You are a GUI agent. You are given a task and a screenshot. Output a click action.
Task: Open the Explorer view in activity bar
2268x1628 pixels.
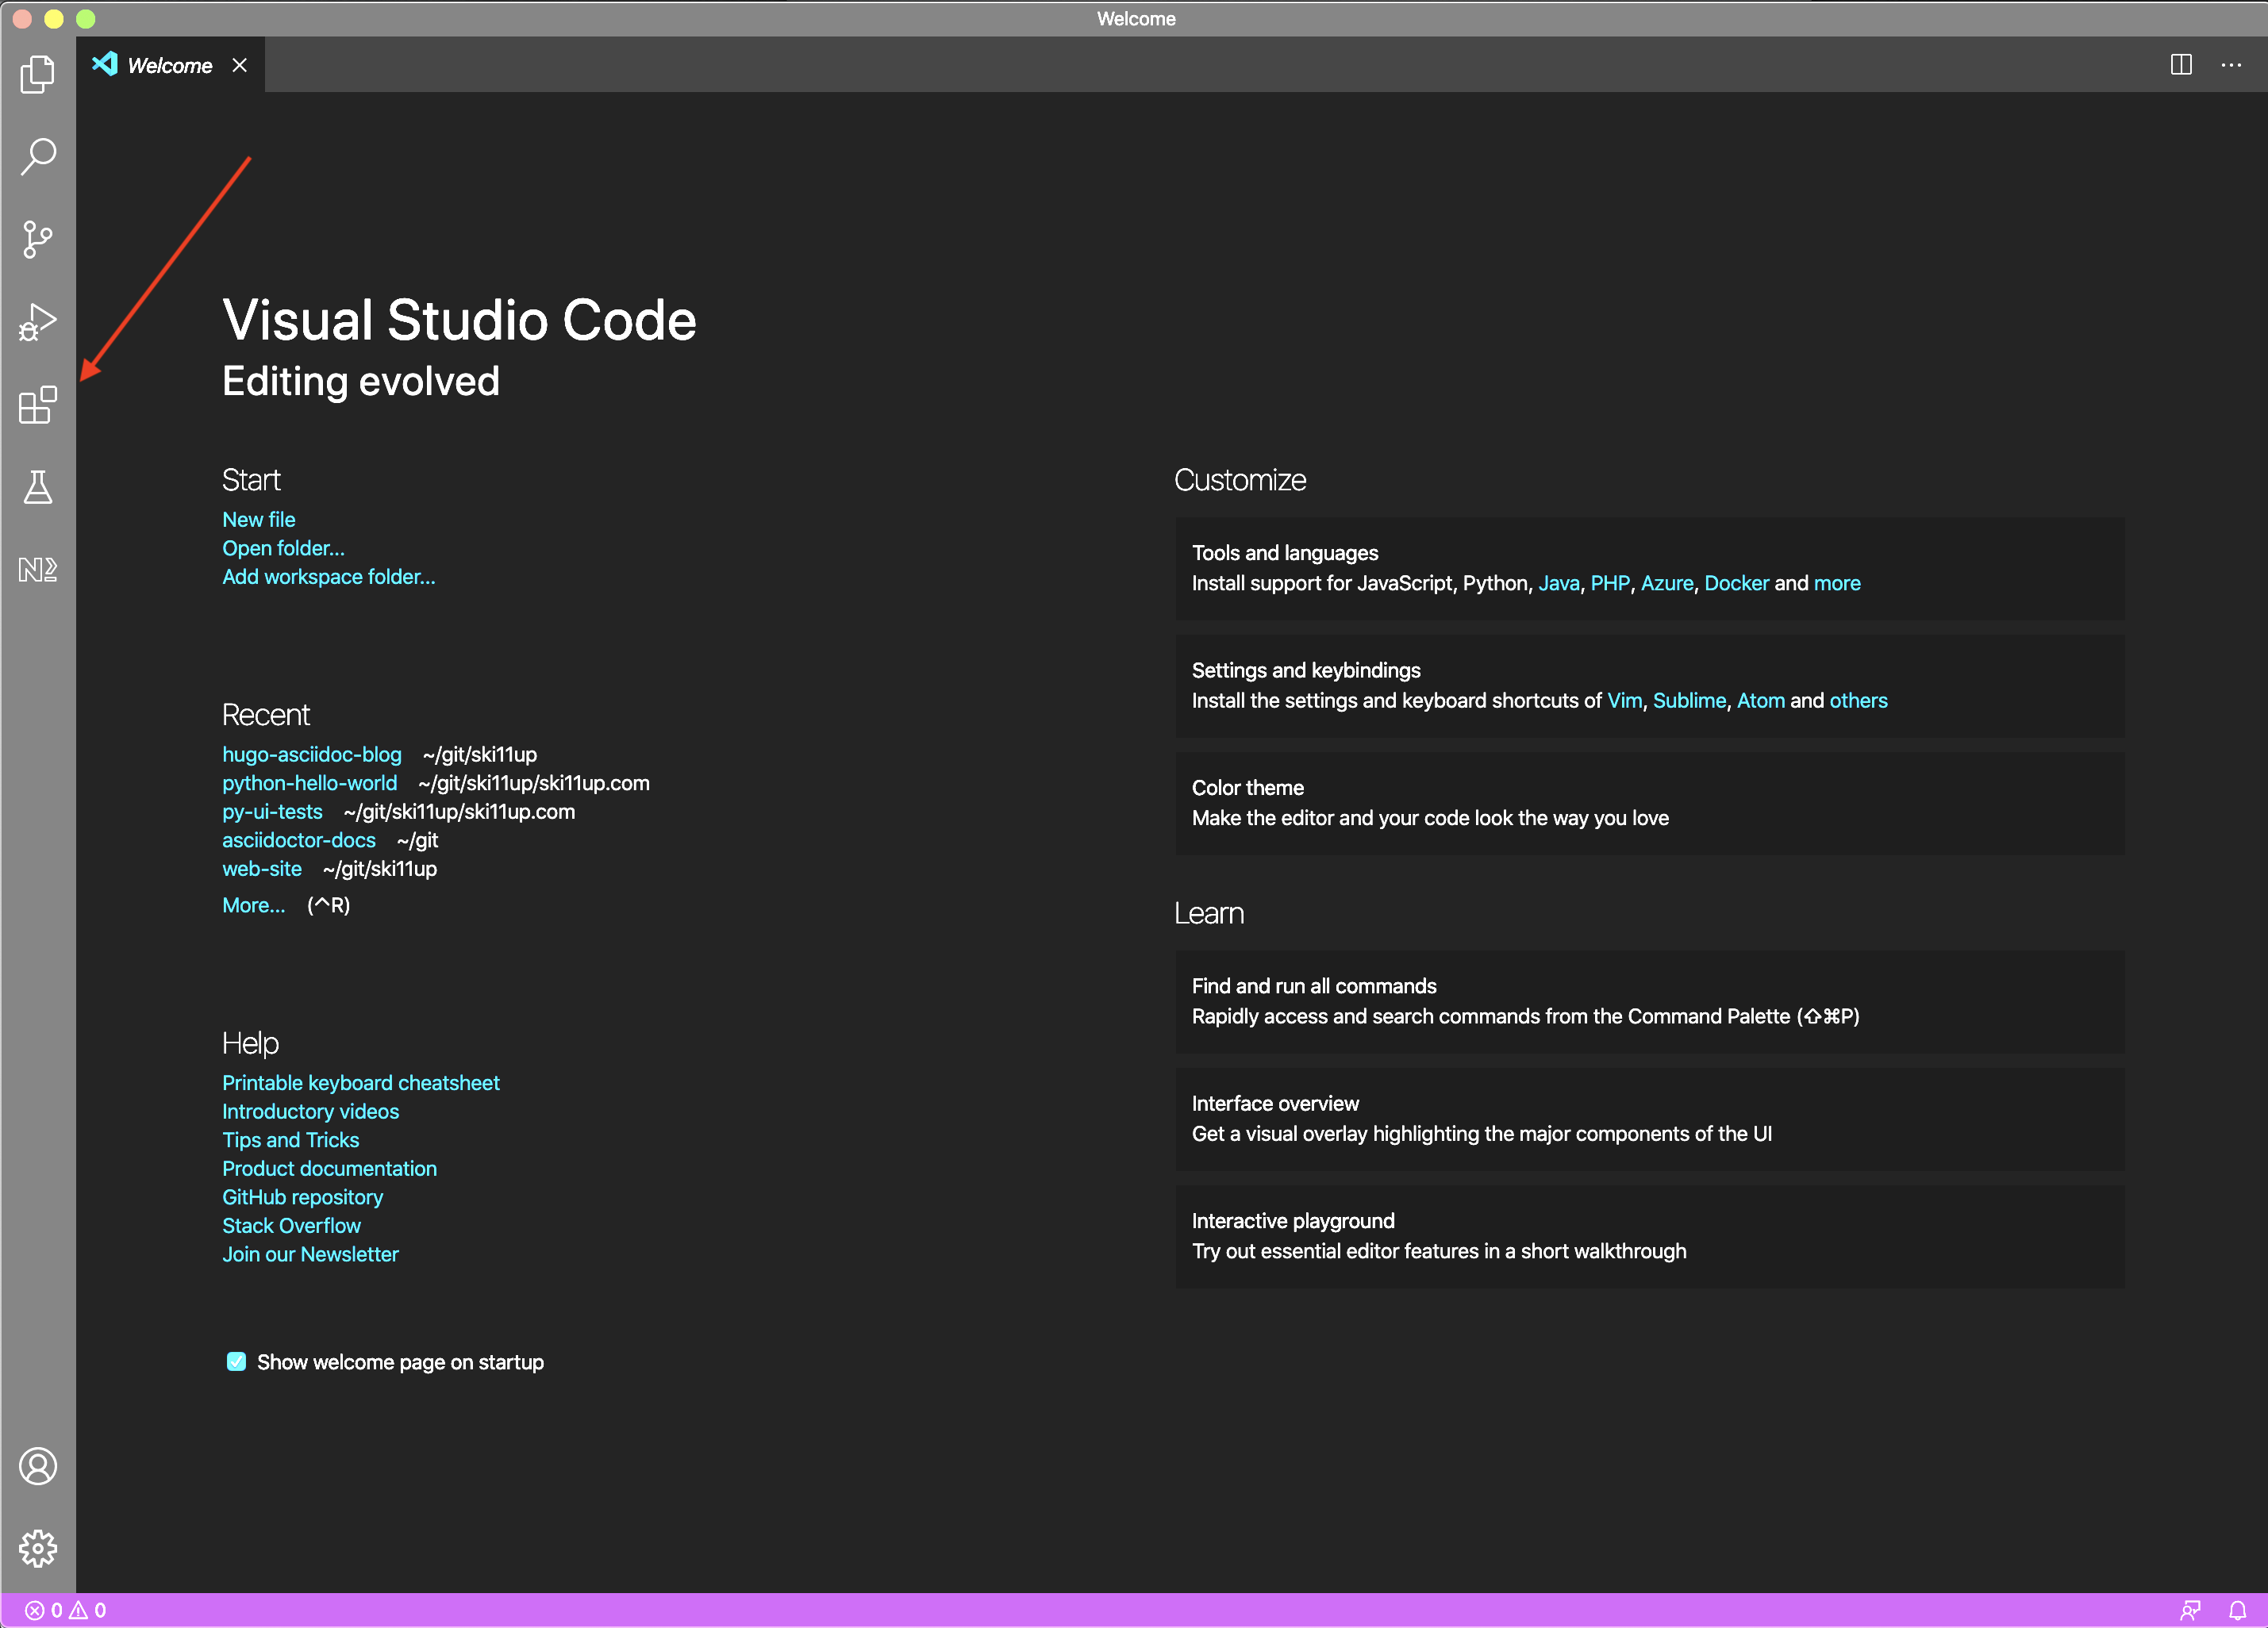pos(38,74)
